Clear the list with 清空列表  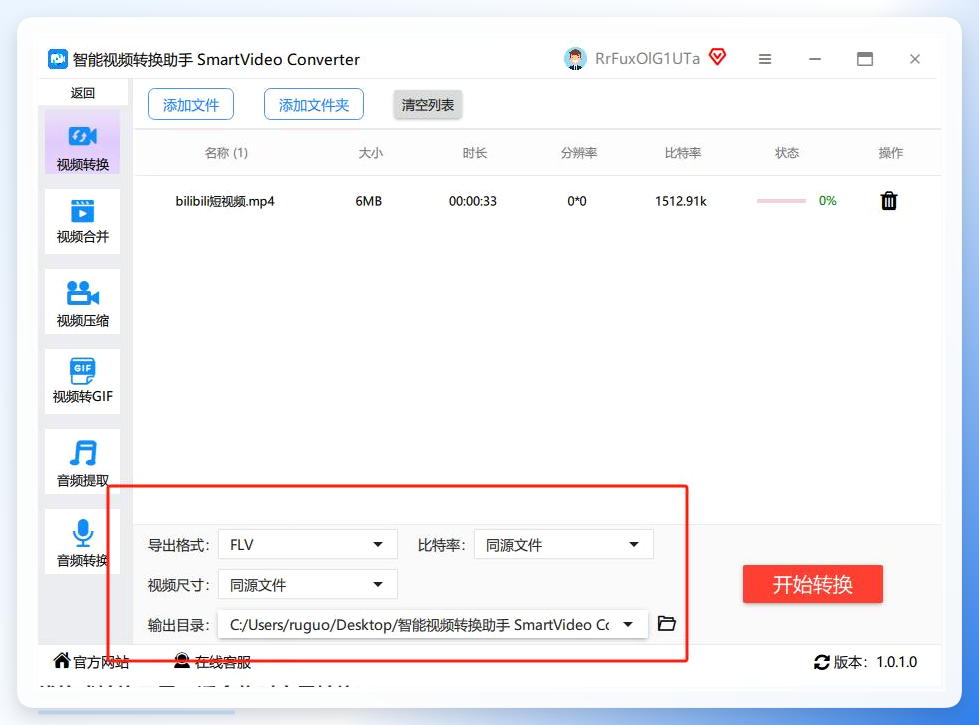[428, 104]
